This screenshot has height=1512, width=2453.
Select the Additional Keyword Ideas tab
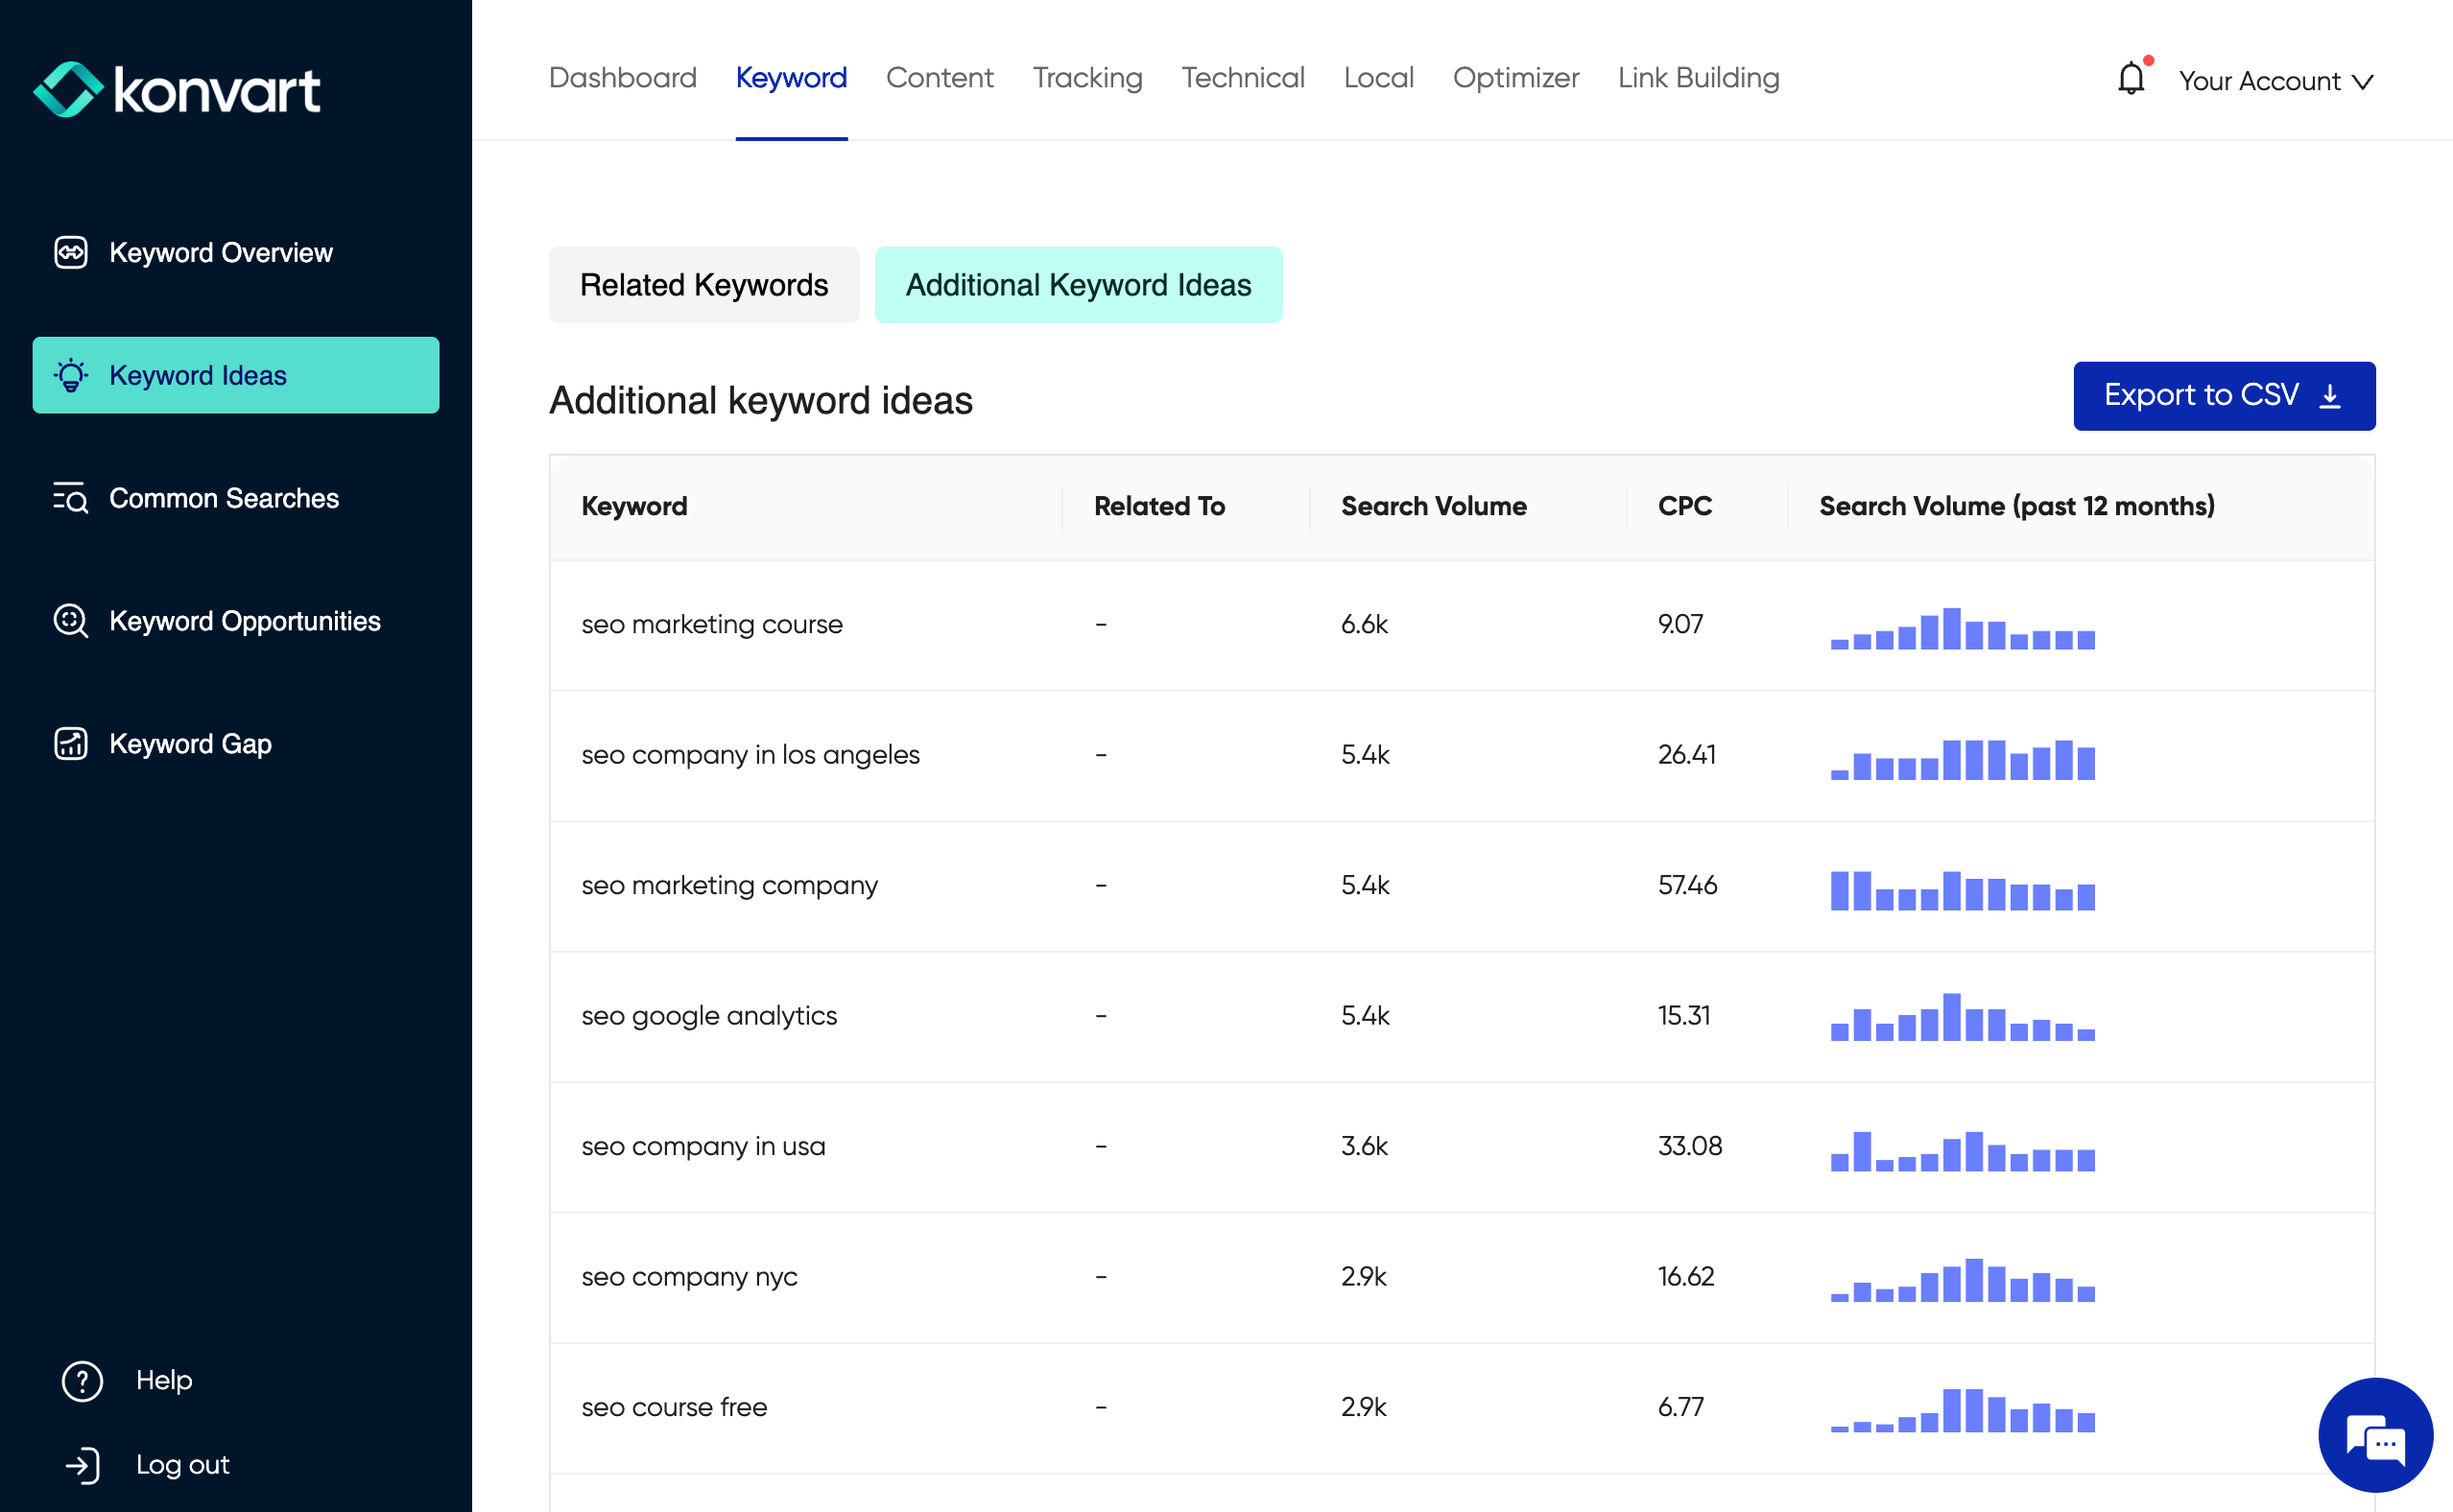(x=1077, y=285)
